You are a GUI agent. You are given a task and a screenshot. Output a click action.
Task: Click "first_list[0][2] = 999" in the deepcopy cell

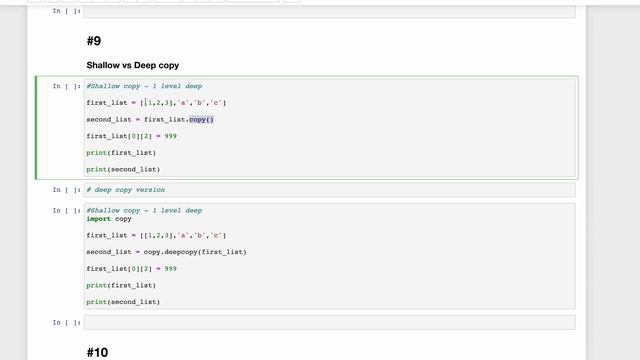point(131,269)
